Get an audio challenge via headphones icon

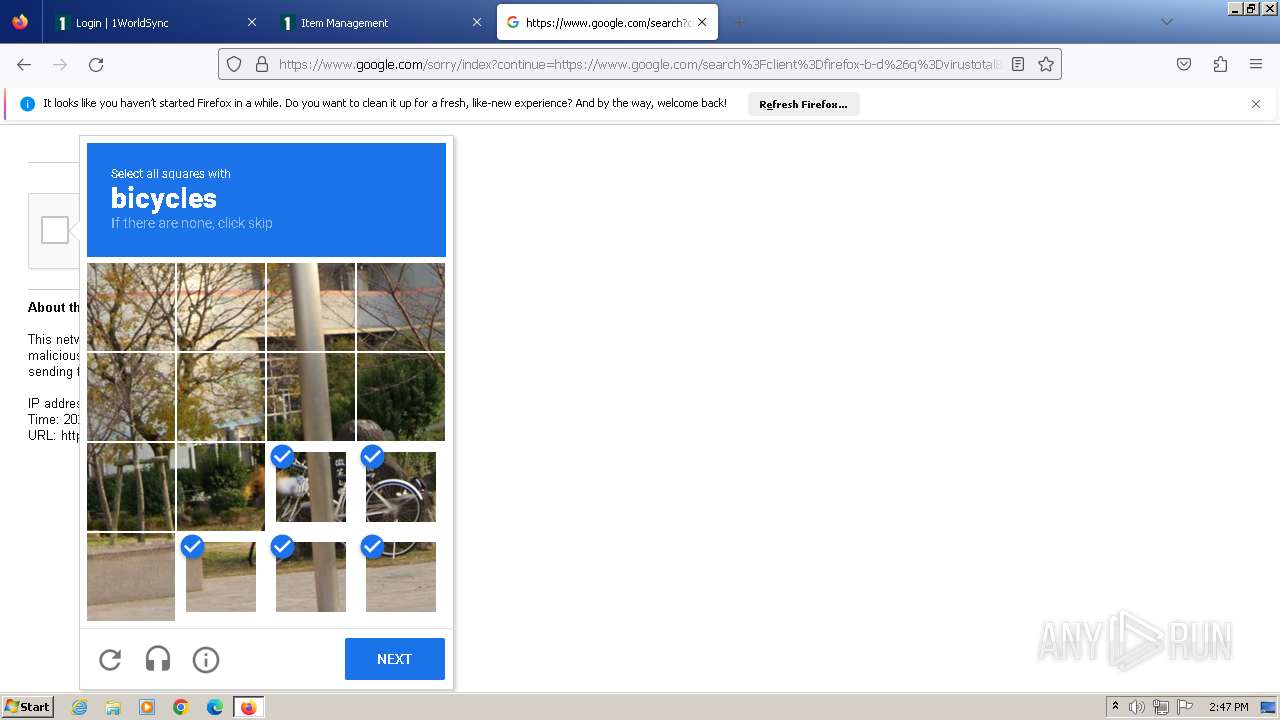coord(158,659)
